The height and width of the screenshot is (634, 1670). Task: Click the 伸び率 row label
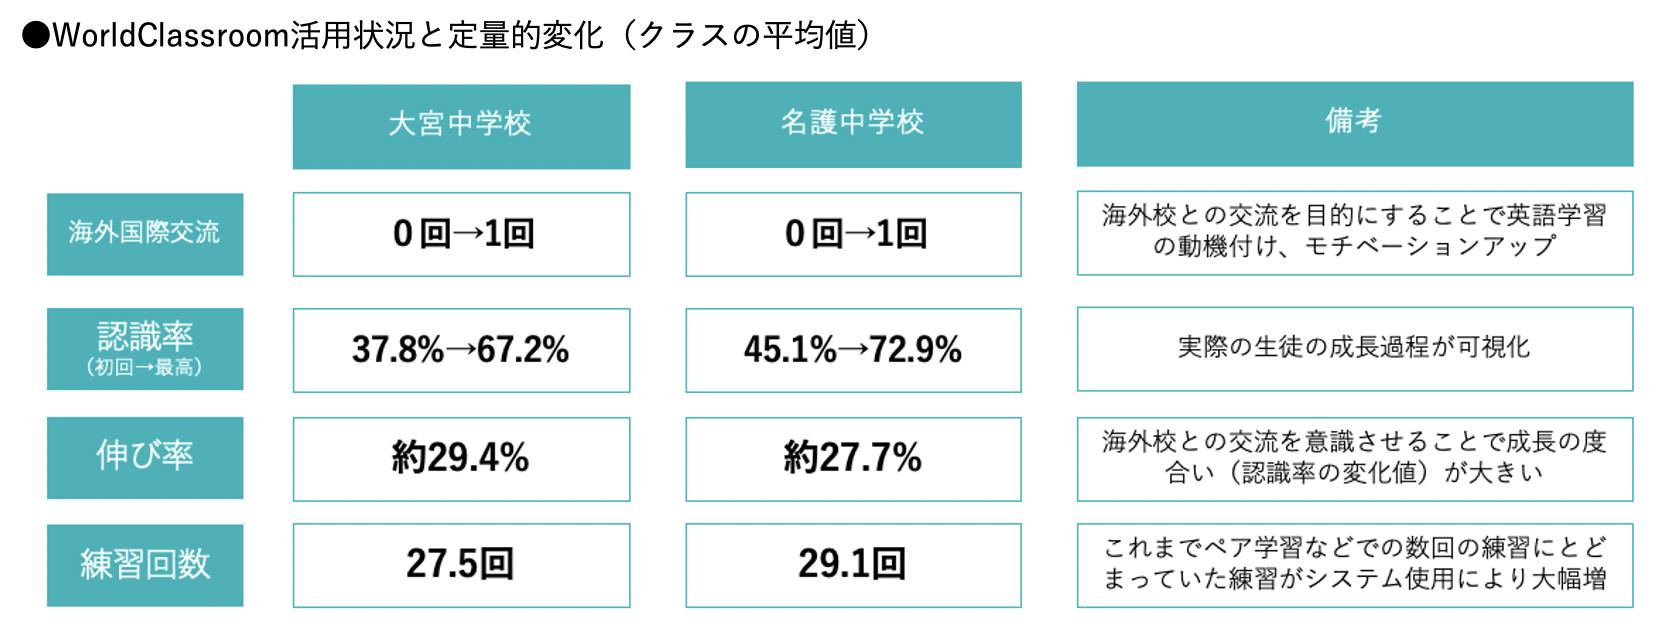click(x=145, y=457)
